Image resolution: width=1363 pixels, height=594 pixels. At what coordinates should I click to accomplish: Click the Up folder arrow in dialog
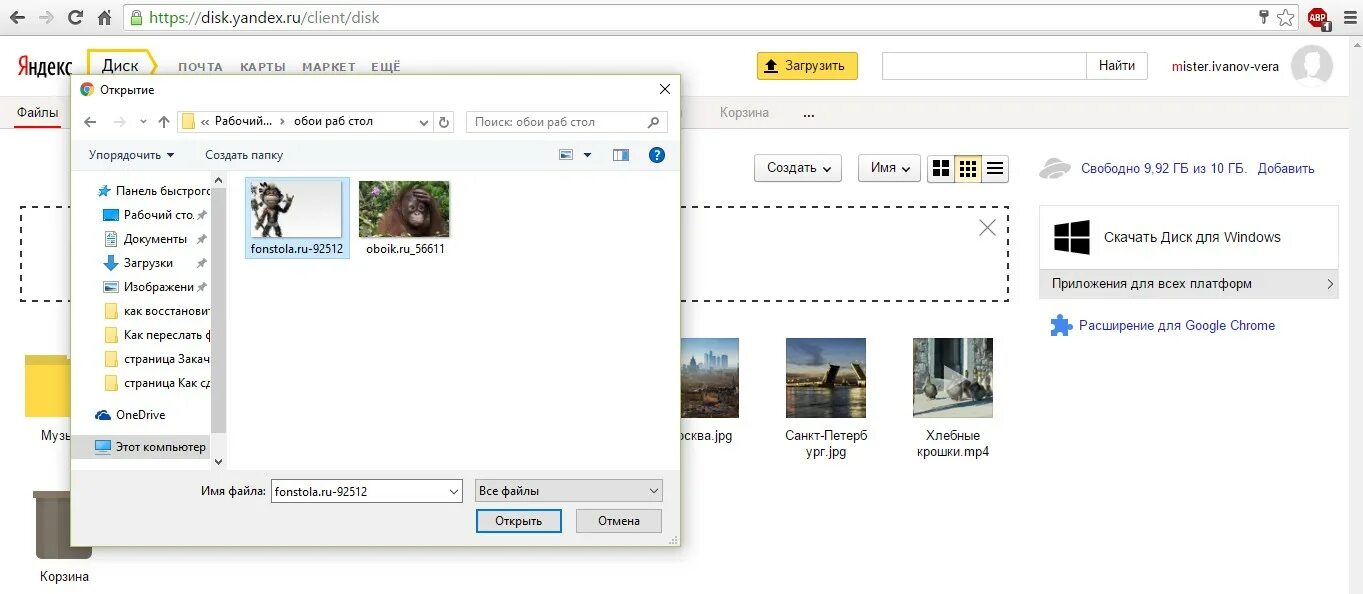pyautogui.click(x=164, y=122)
